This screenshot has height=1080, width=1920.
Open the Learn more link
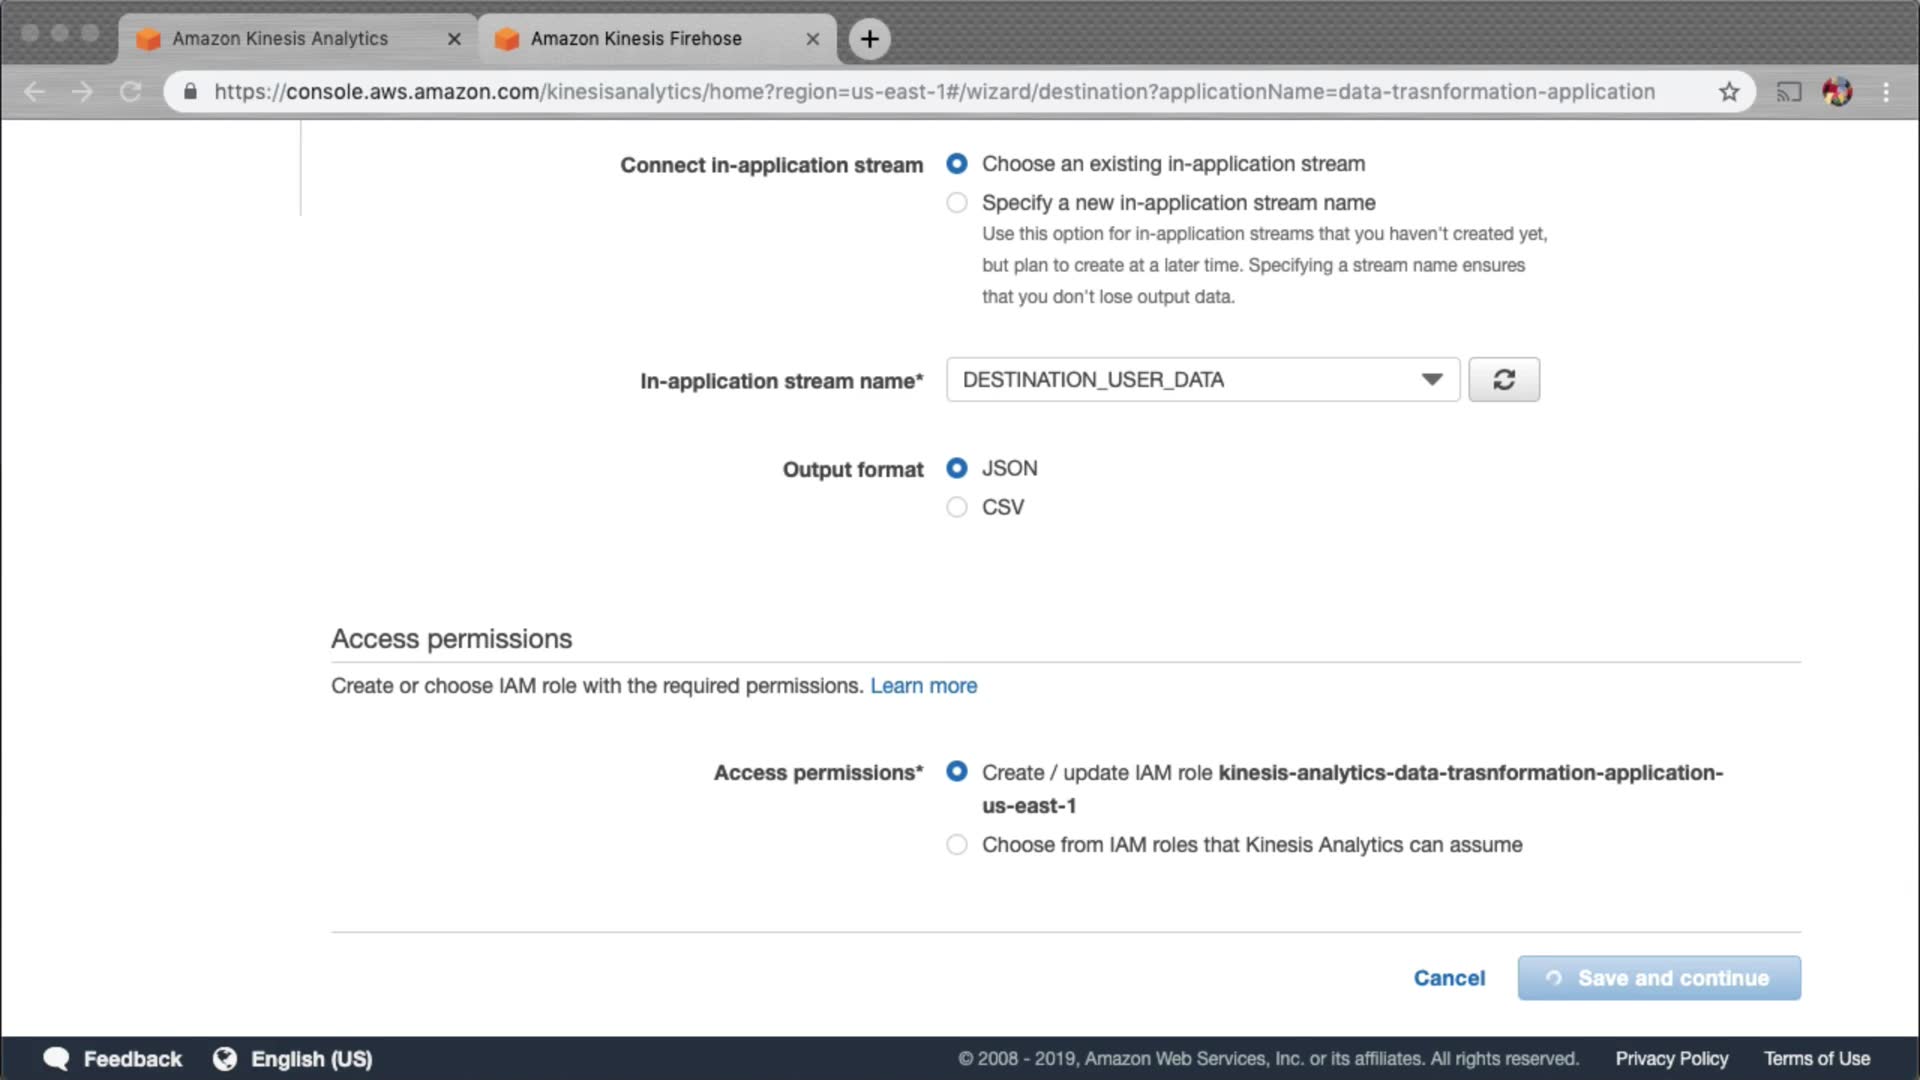(x=923, y=686)
